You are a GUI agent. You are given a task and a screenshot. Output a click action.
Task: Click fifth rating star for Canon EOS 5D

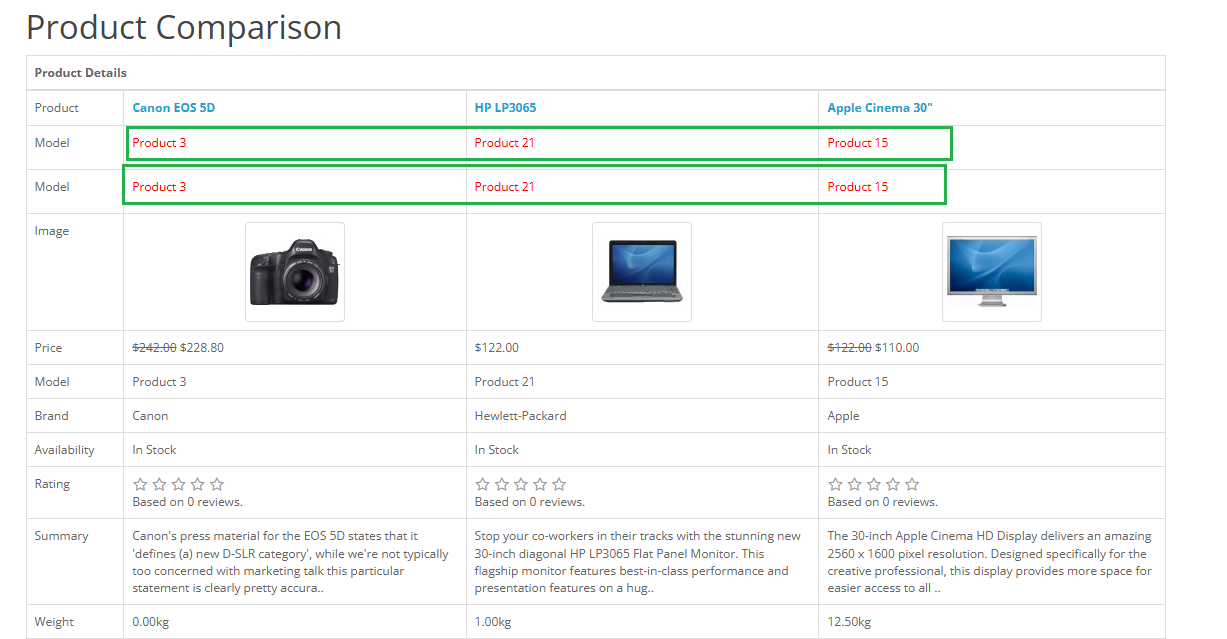point(217,484)
